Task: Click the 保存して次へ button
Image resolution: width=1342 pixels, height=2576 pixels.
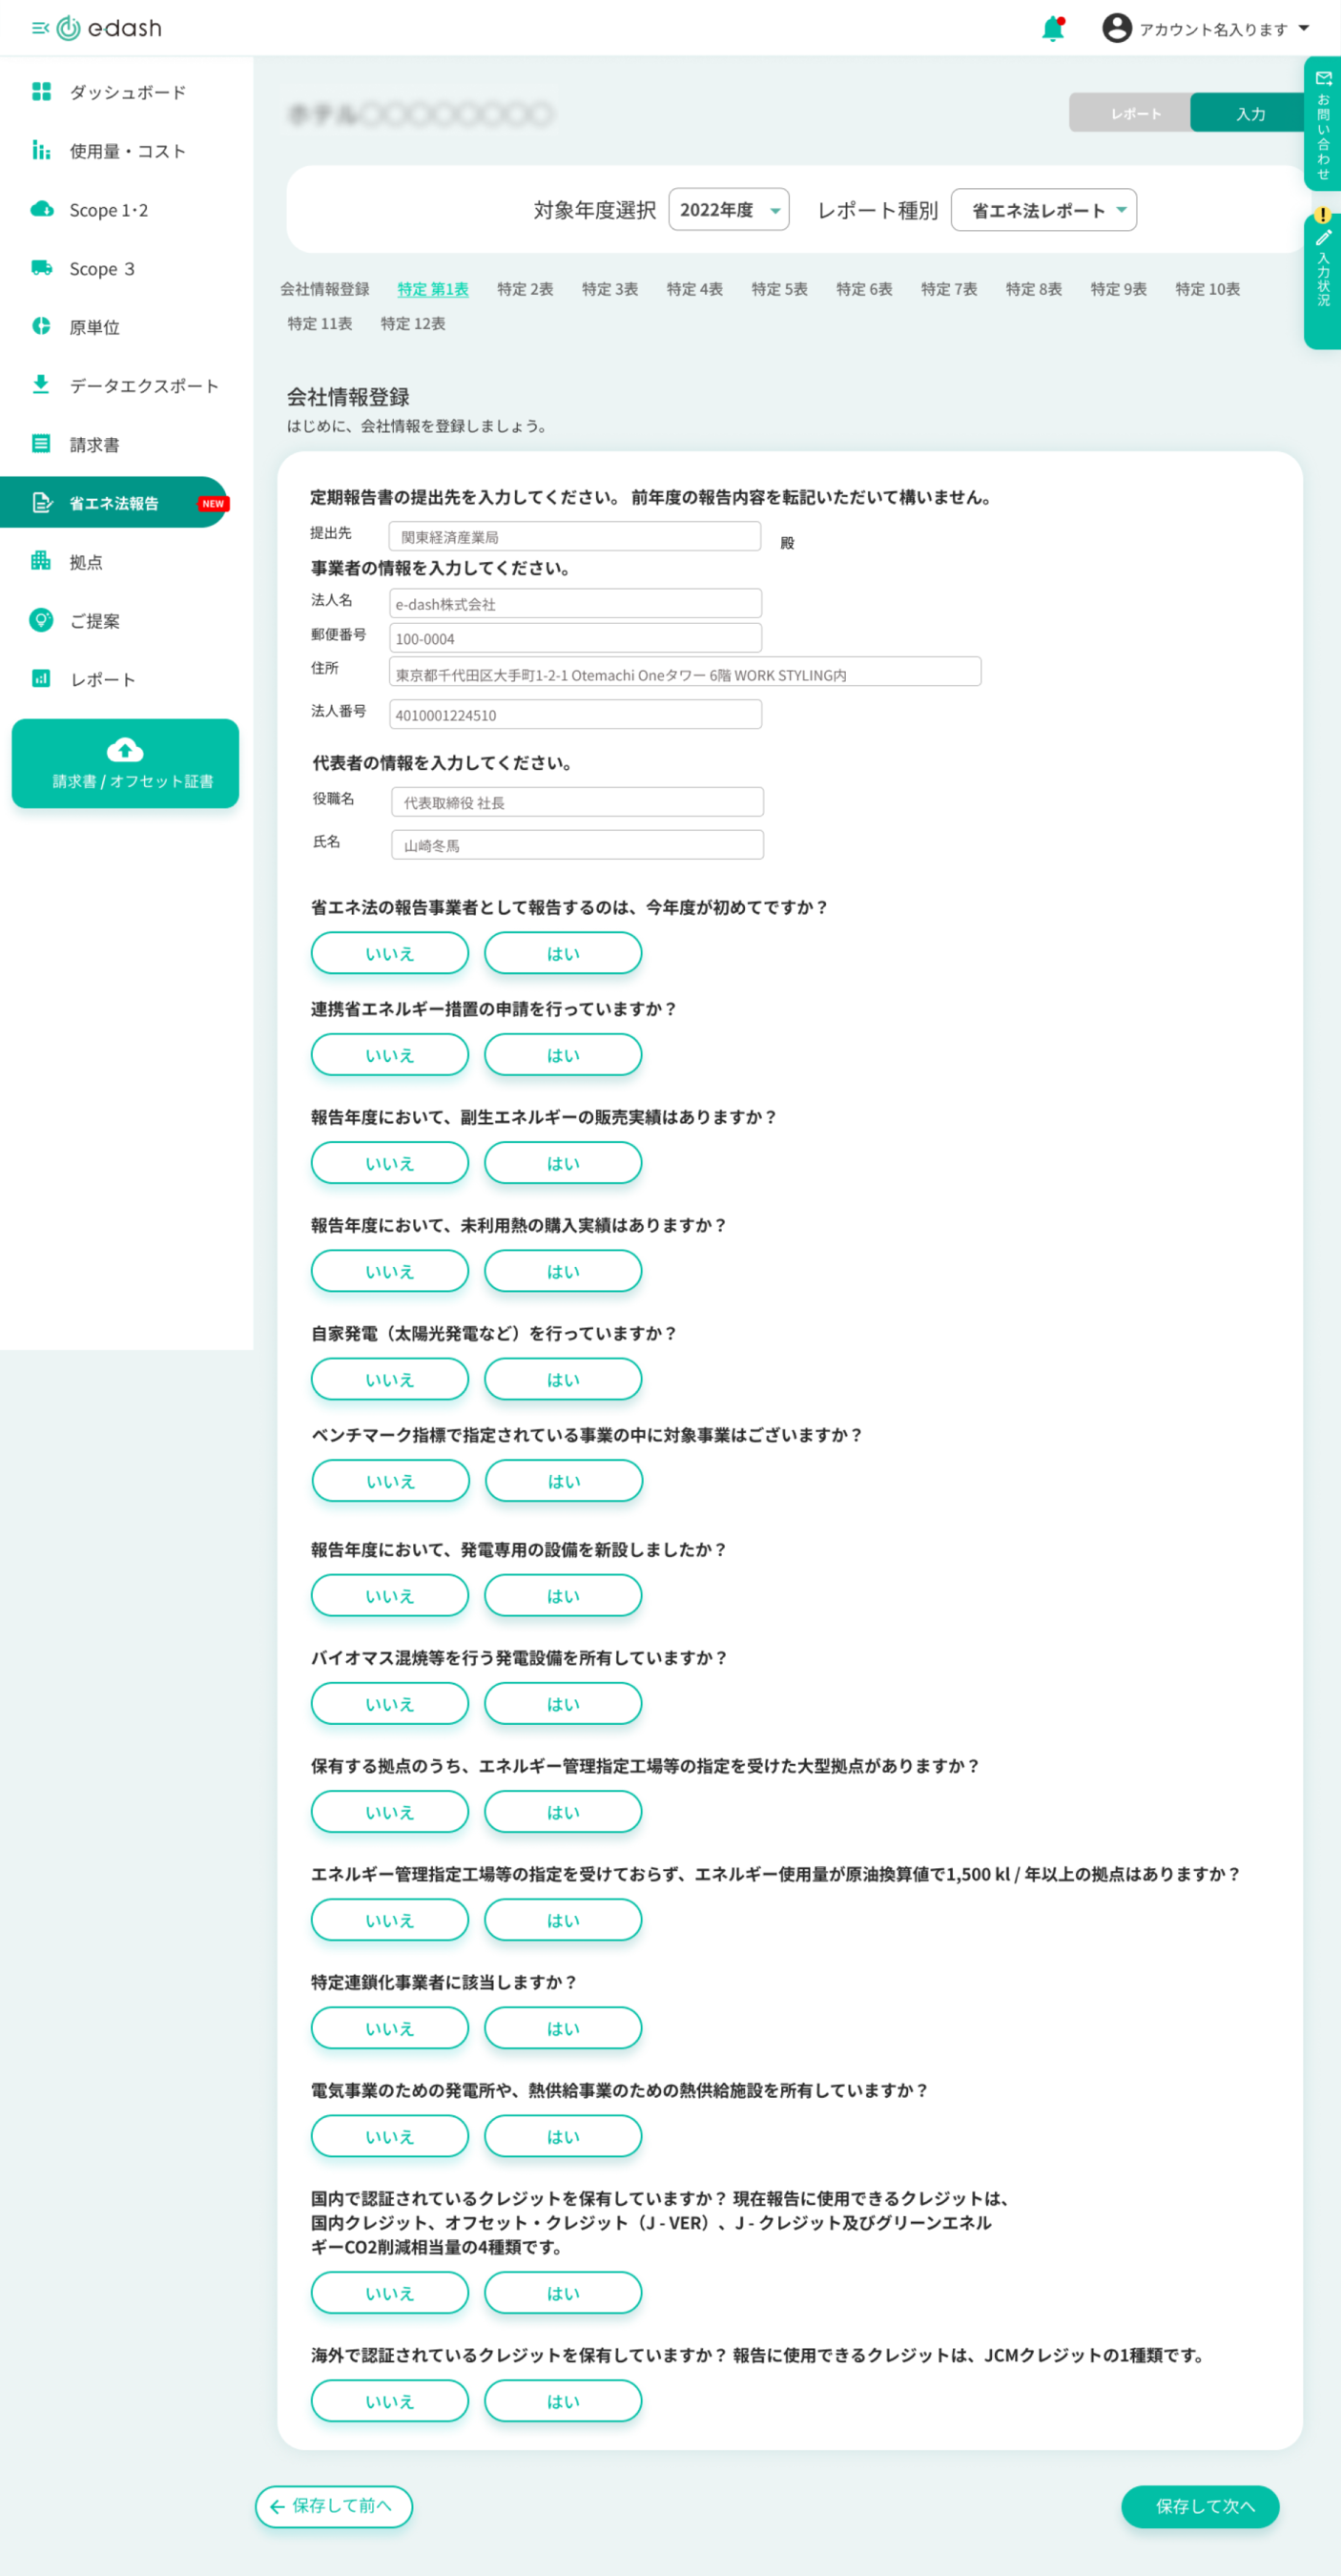Action: (x=1200, y=2506)
